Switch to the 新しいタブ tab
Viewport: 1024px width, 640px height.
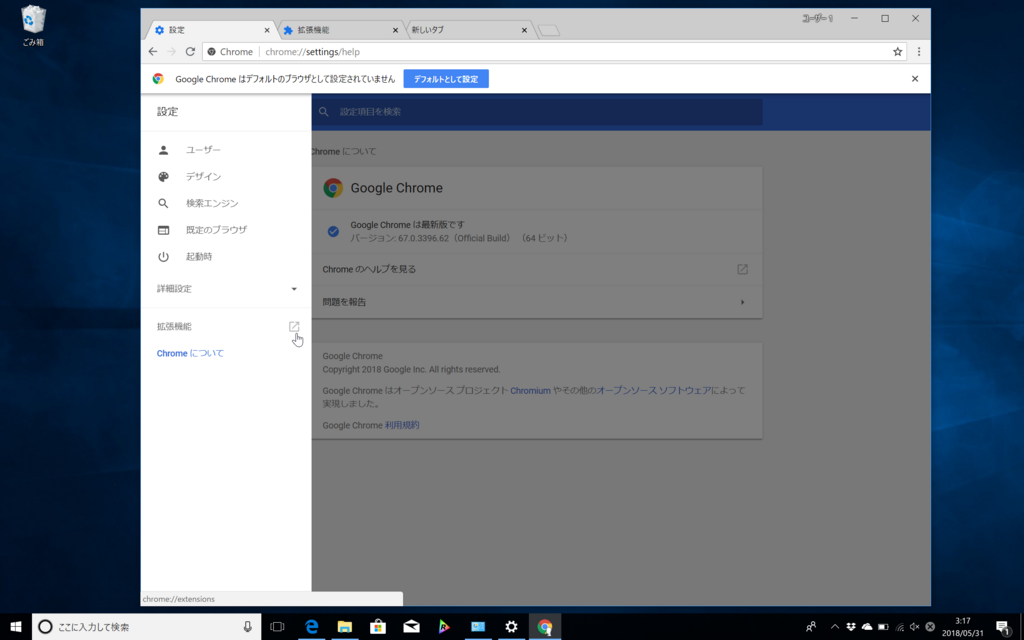467,30
